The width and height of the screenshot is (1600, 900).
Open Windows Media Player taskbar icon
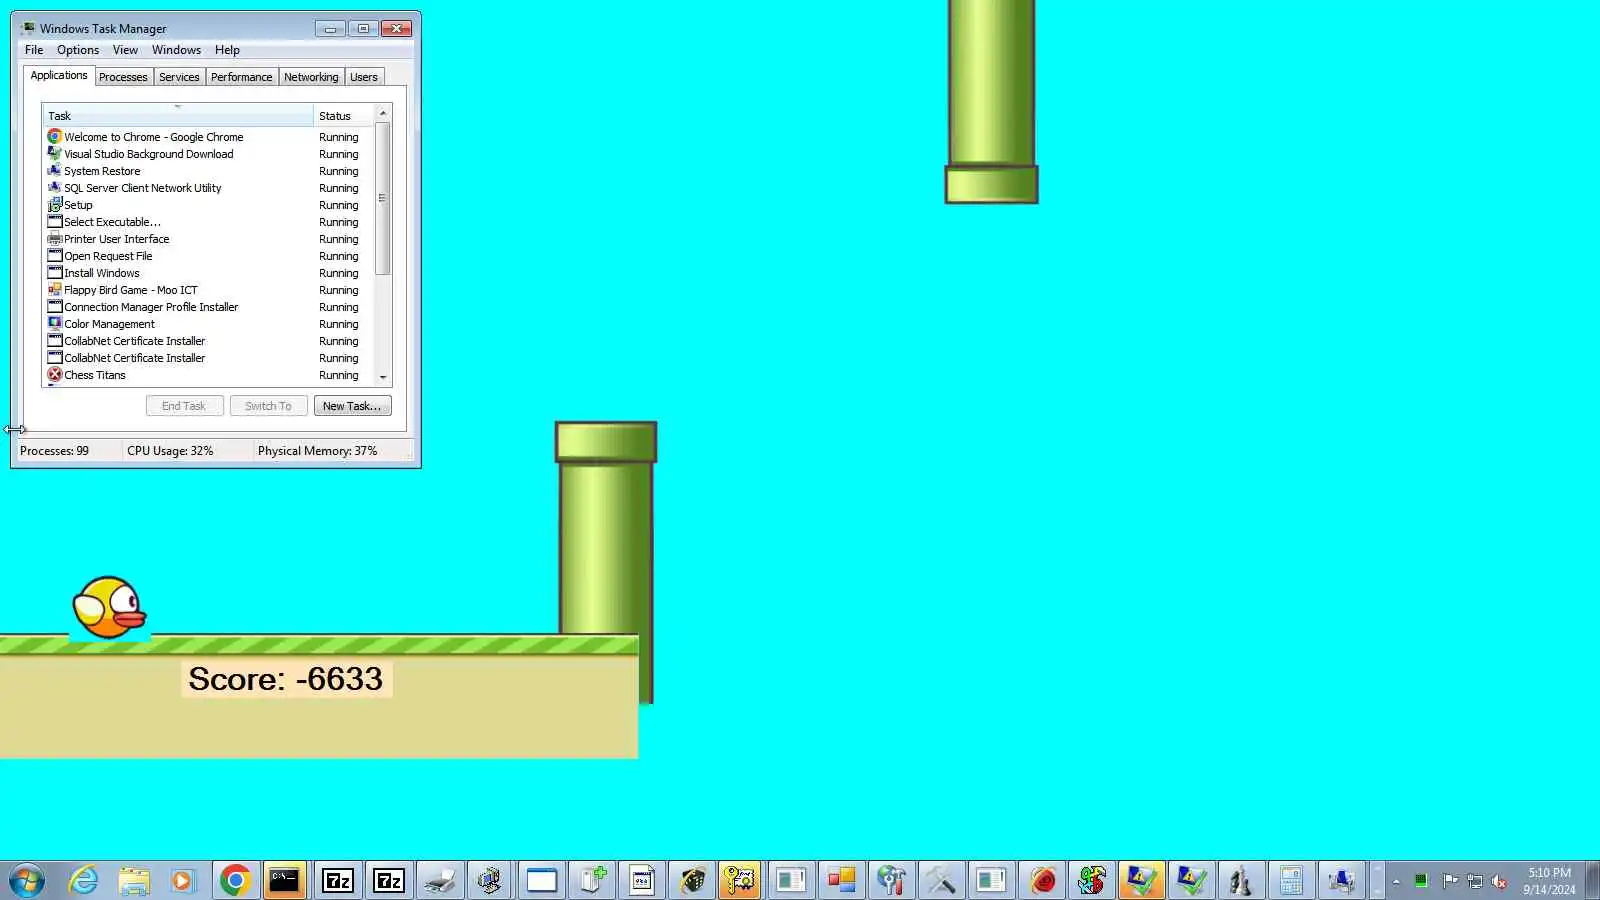[x=182, y=880]
